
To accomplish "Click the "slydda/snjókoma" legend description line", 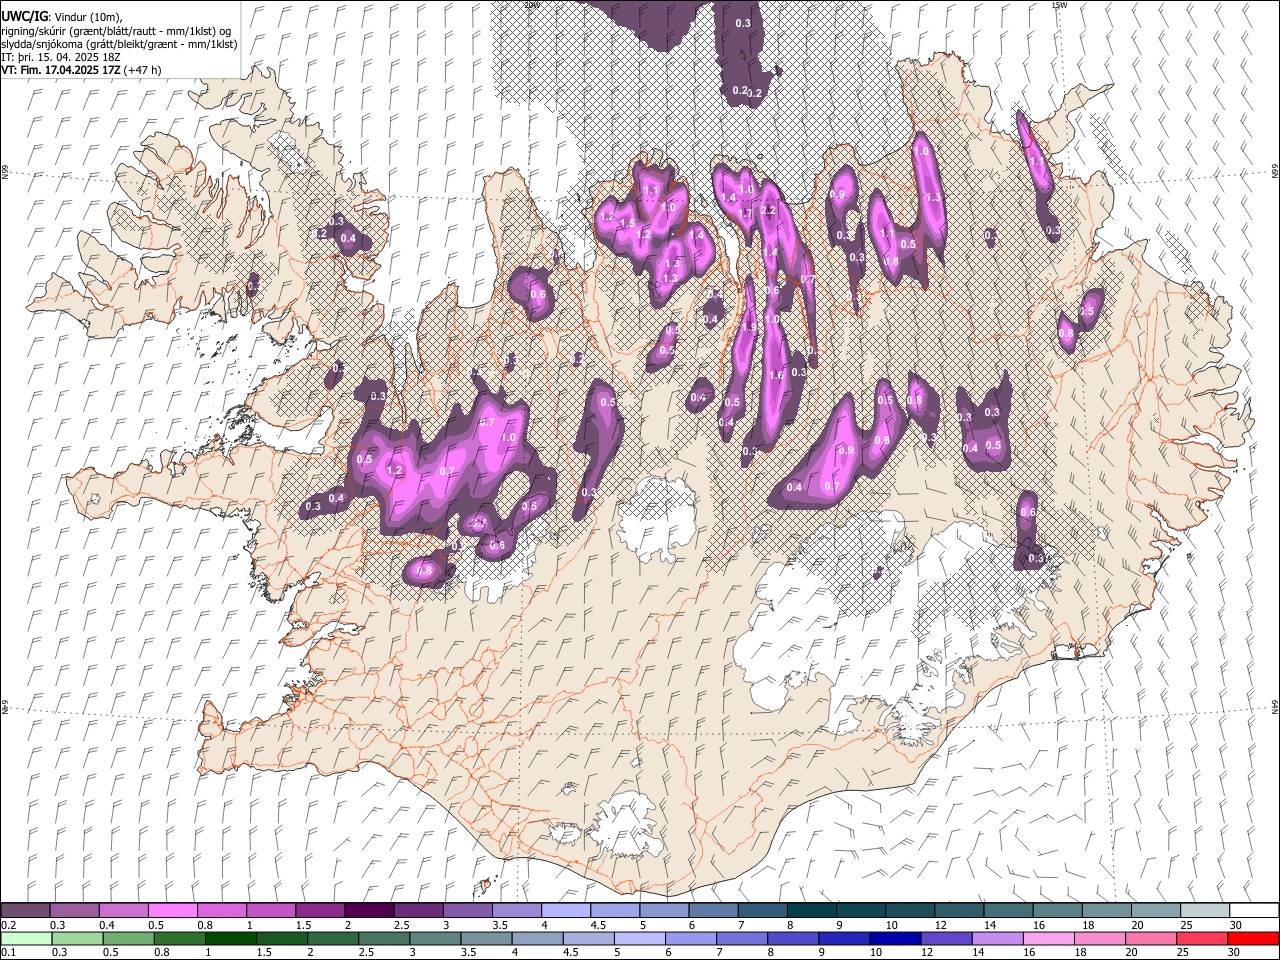I will [x=118, y=44].
